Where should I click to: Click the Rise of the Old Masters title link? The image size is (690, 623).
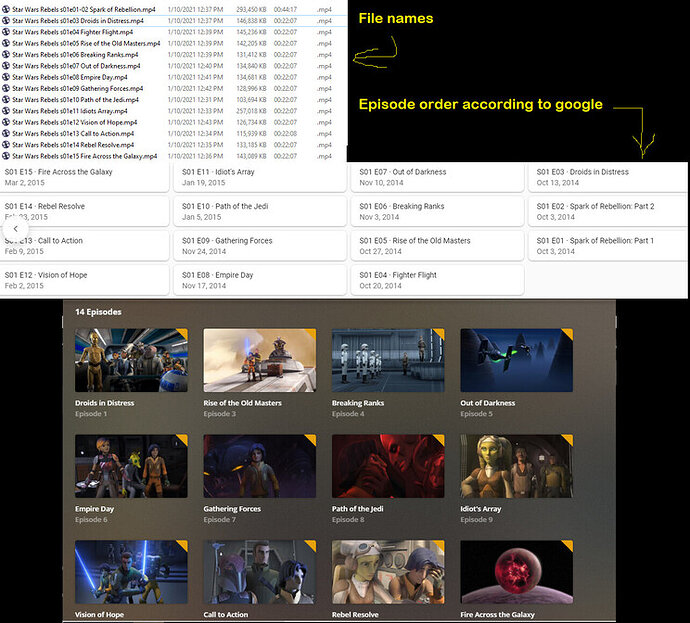pyautogui.click(x=242, y=403)
